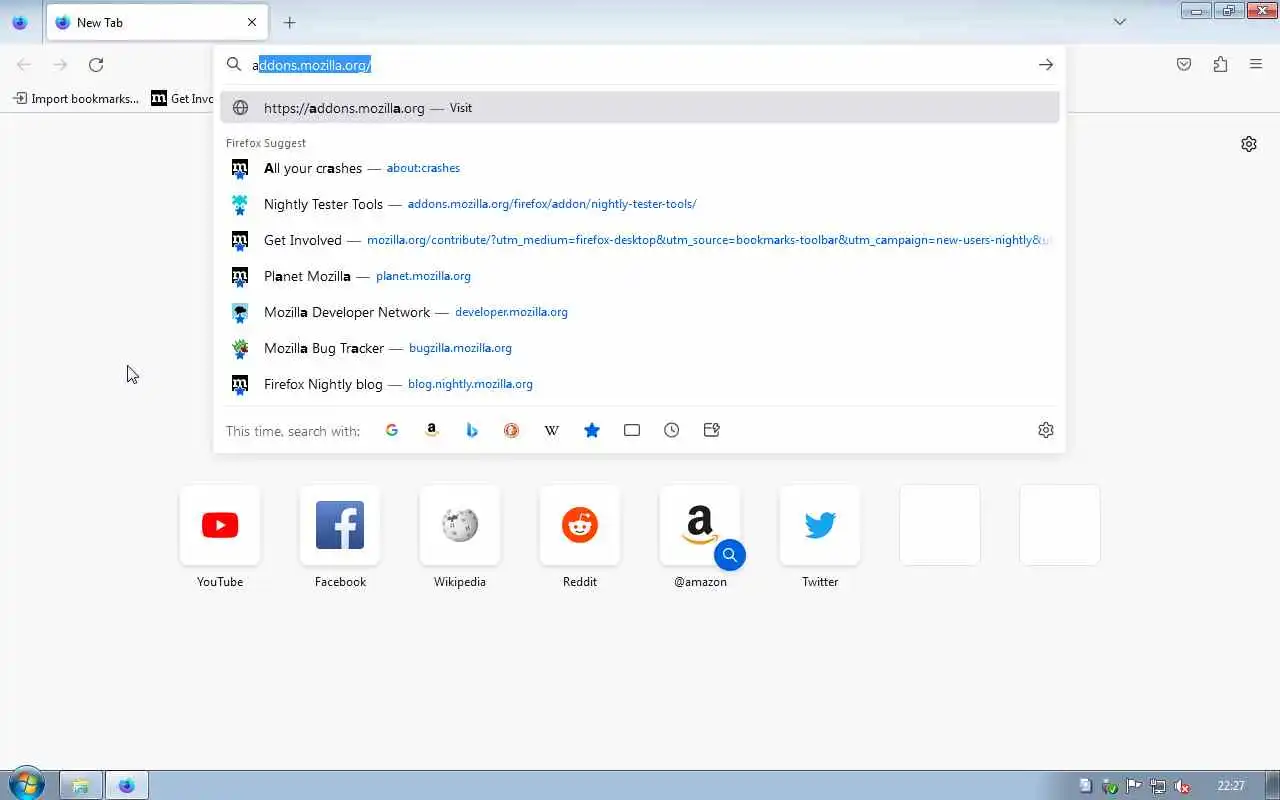
Task: Open All your crashes suggestion
Action: pyautogui.click(x=640, y=168)
